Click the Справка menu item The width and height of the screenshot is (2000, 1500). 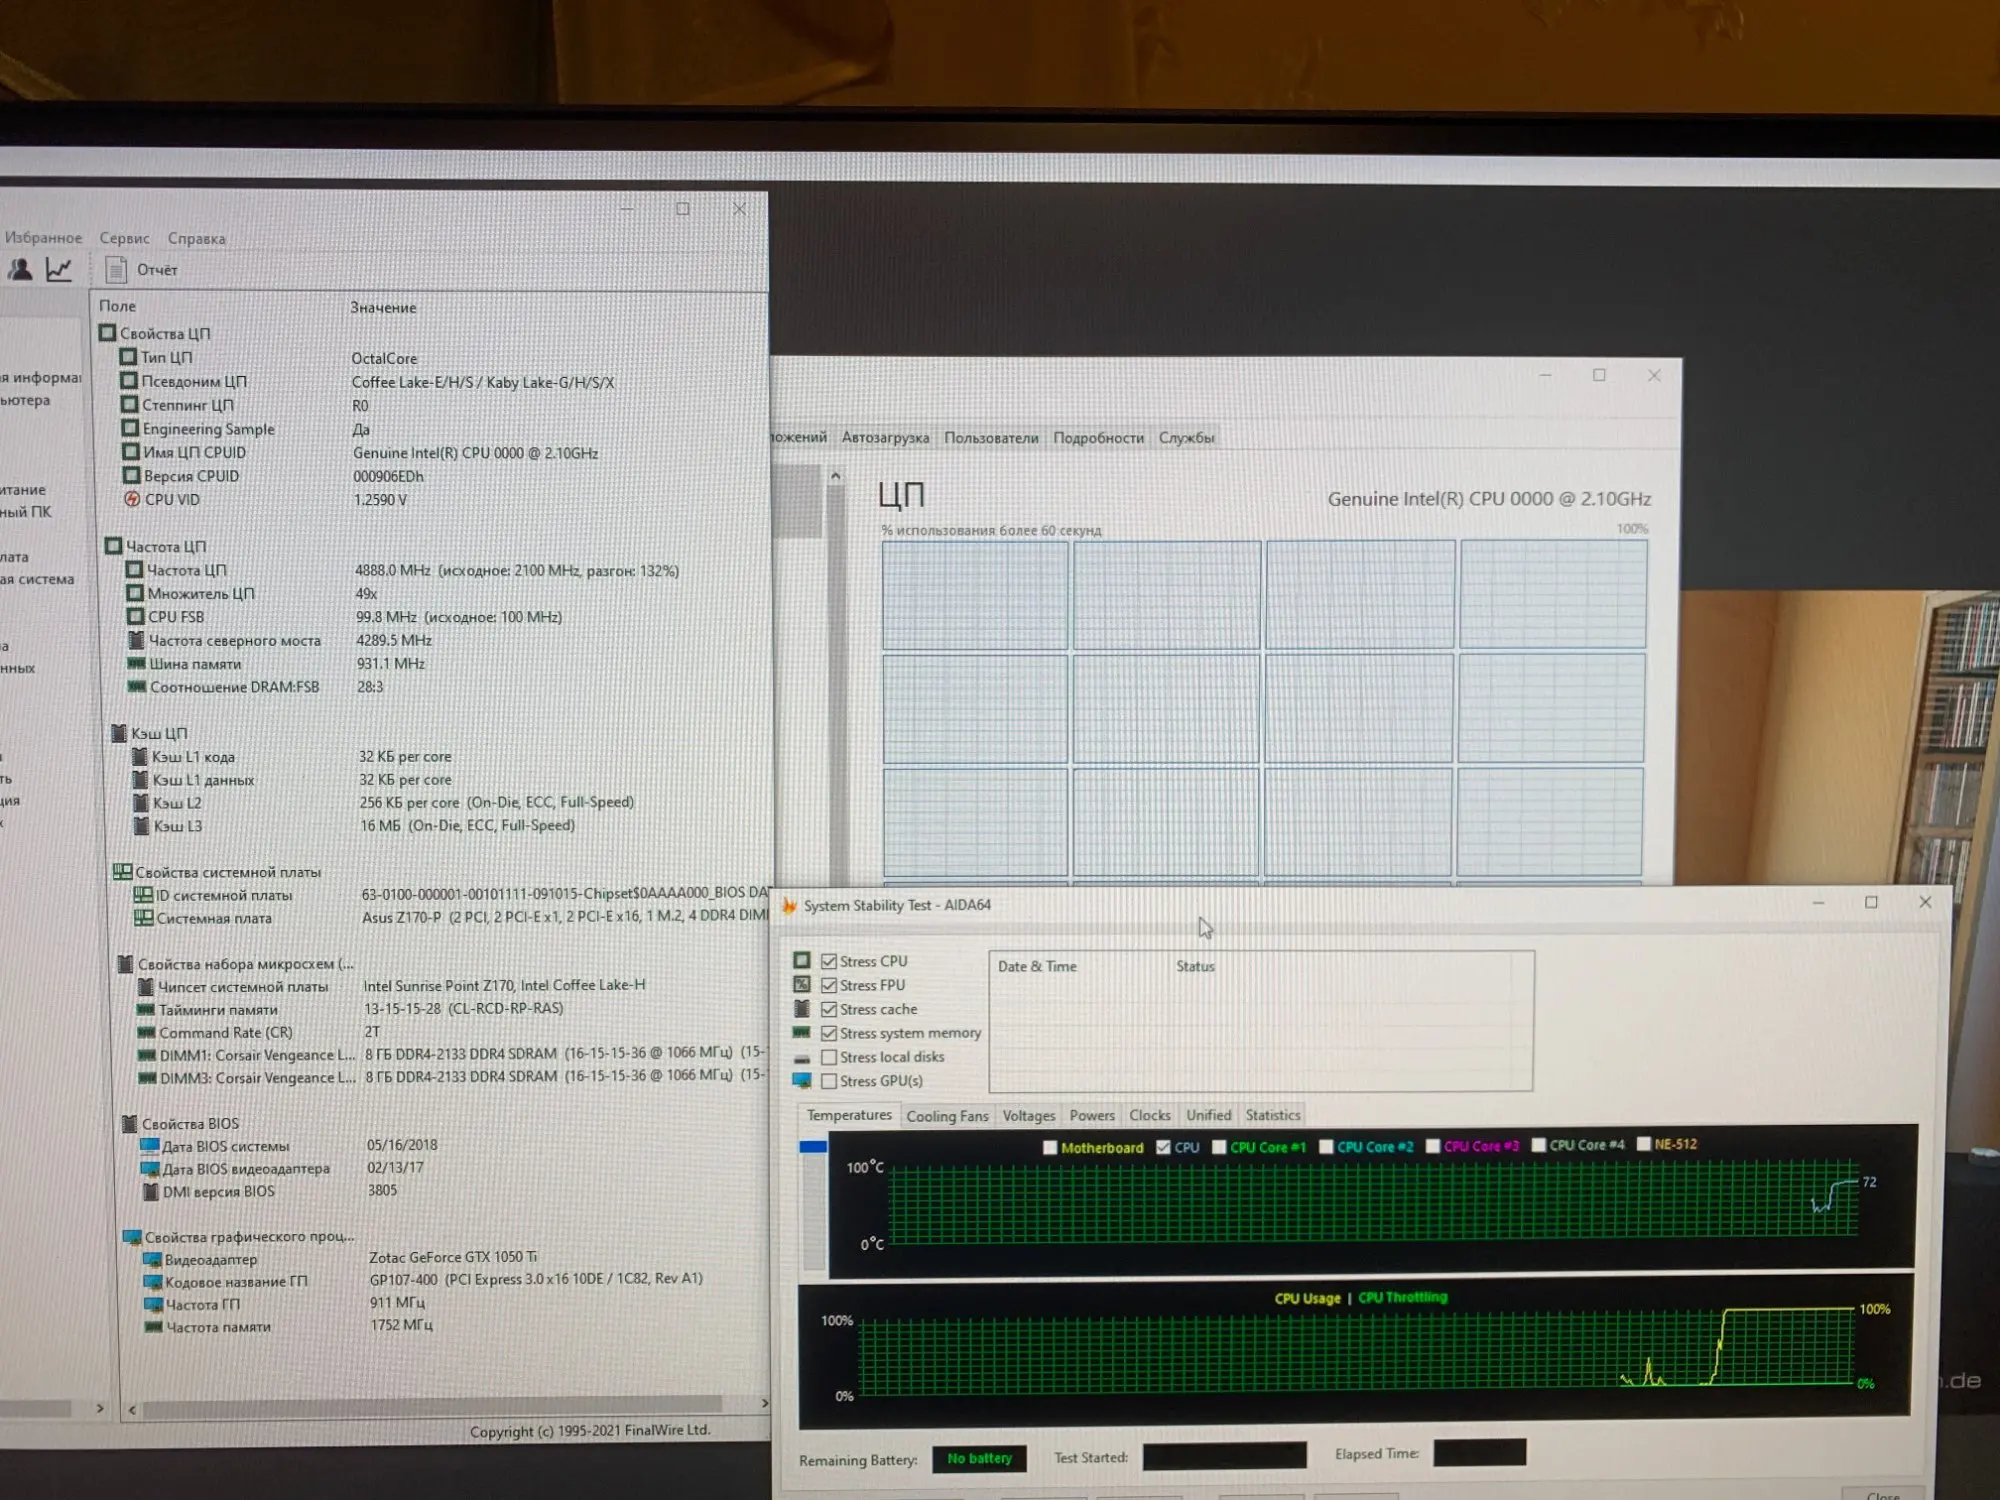tap(196, 238)
